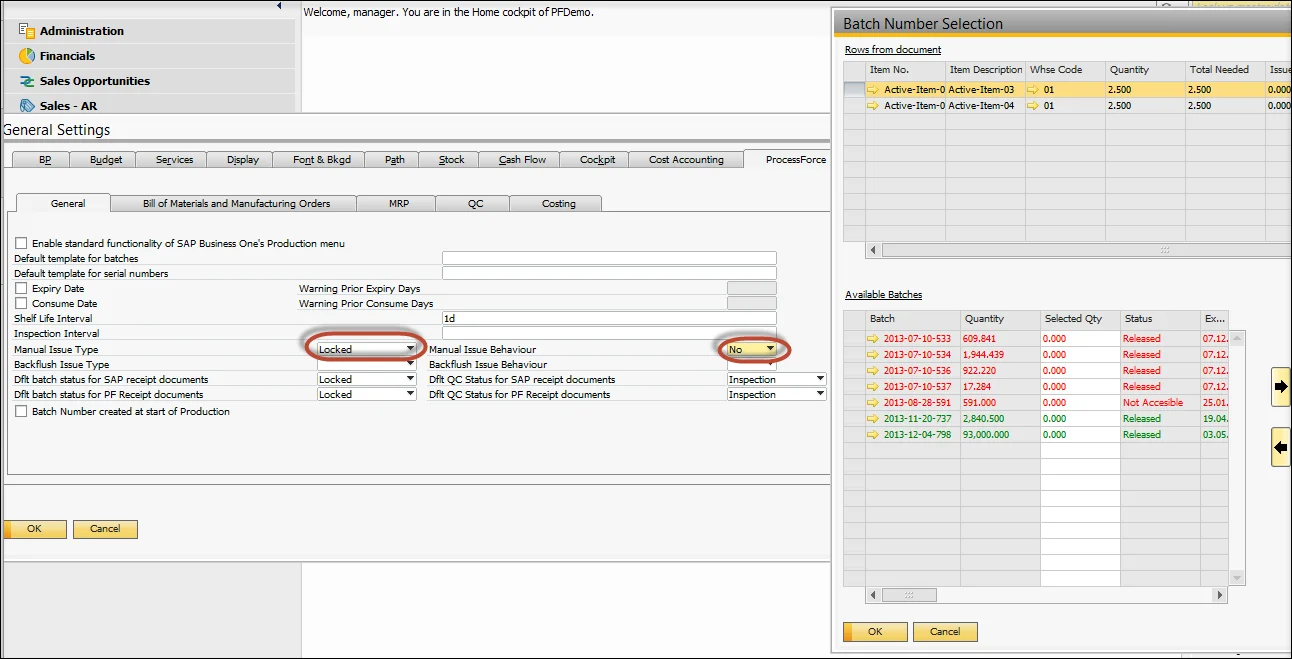Open the Manual Issue Type dropdown
The height and width of the screenshot is (659, 1292).
click(410, 349)
